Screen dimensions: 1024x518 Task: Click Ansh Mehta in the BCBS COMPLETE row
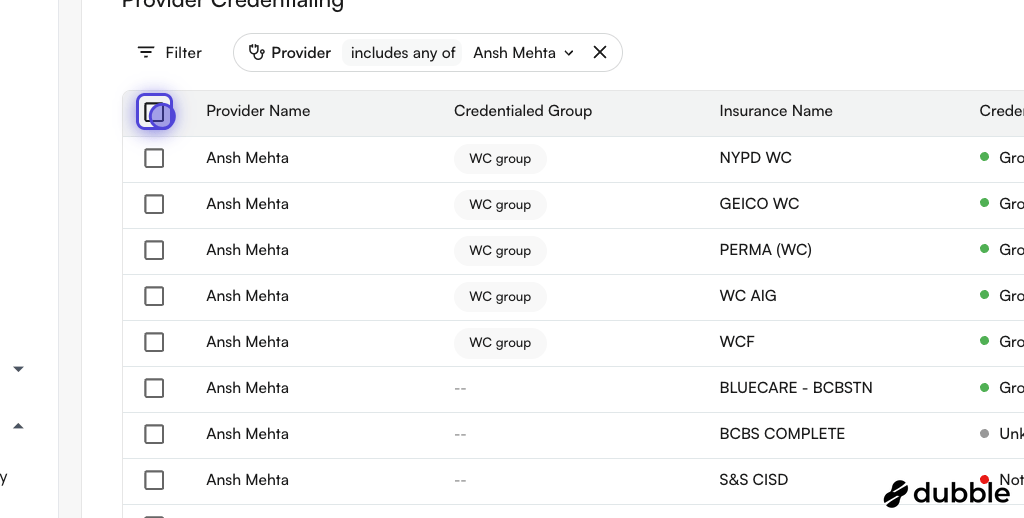pos(248,434)
